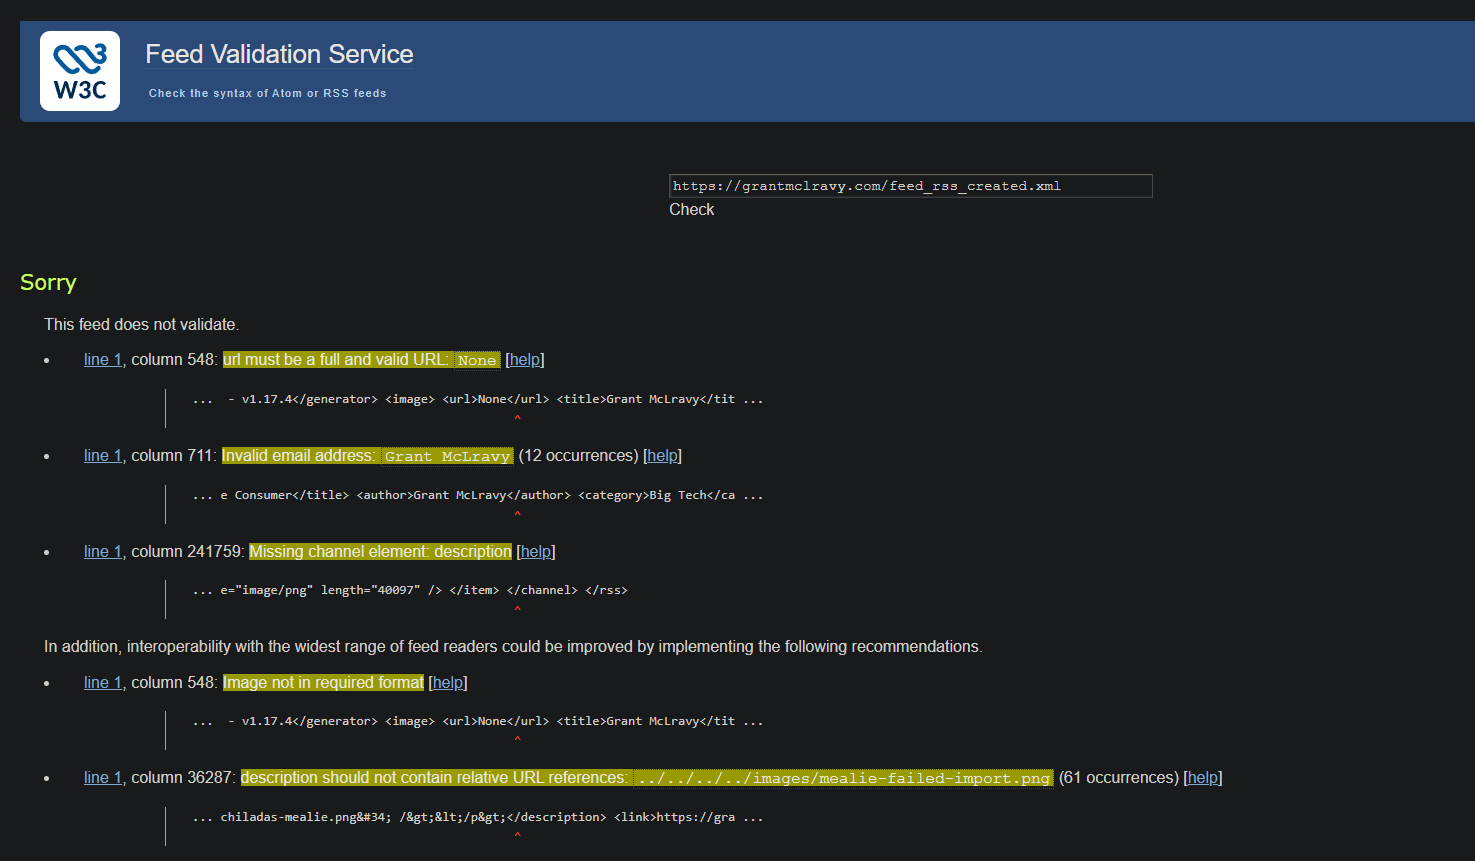This screenshot has width=1475, height=861.
Task: Click the 'Sorry' results heading
Action: point(48,283)
